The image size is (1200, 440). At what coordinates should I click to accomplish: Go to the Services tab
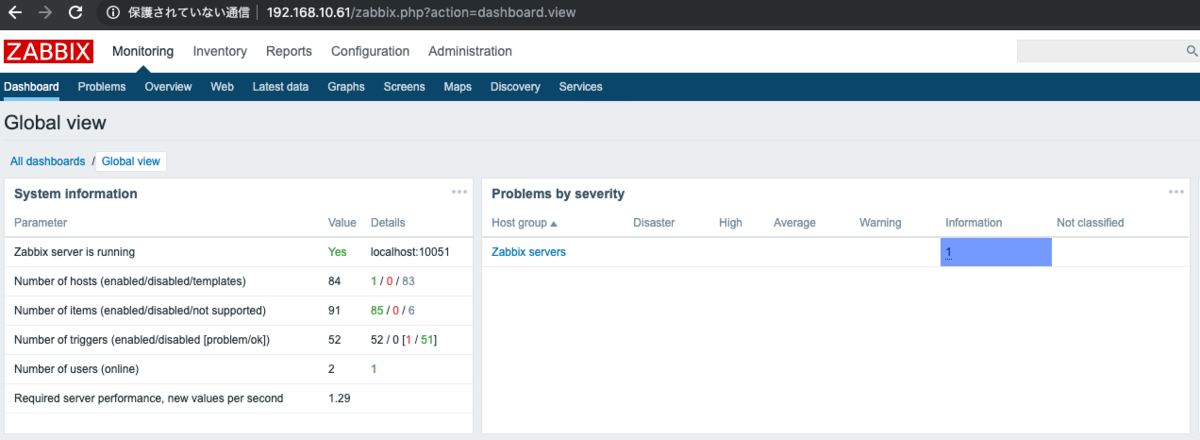tap(581, 87)
